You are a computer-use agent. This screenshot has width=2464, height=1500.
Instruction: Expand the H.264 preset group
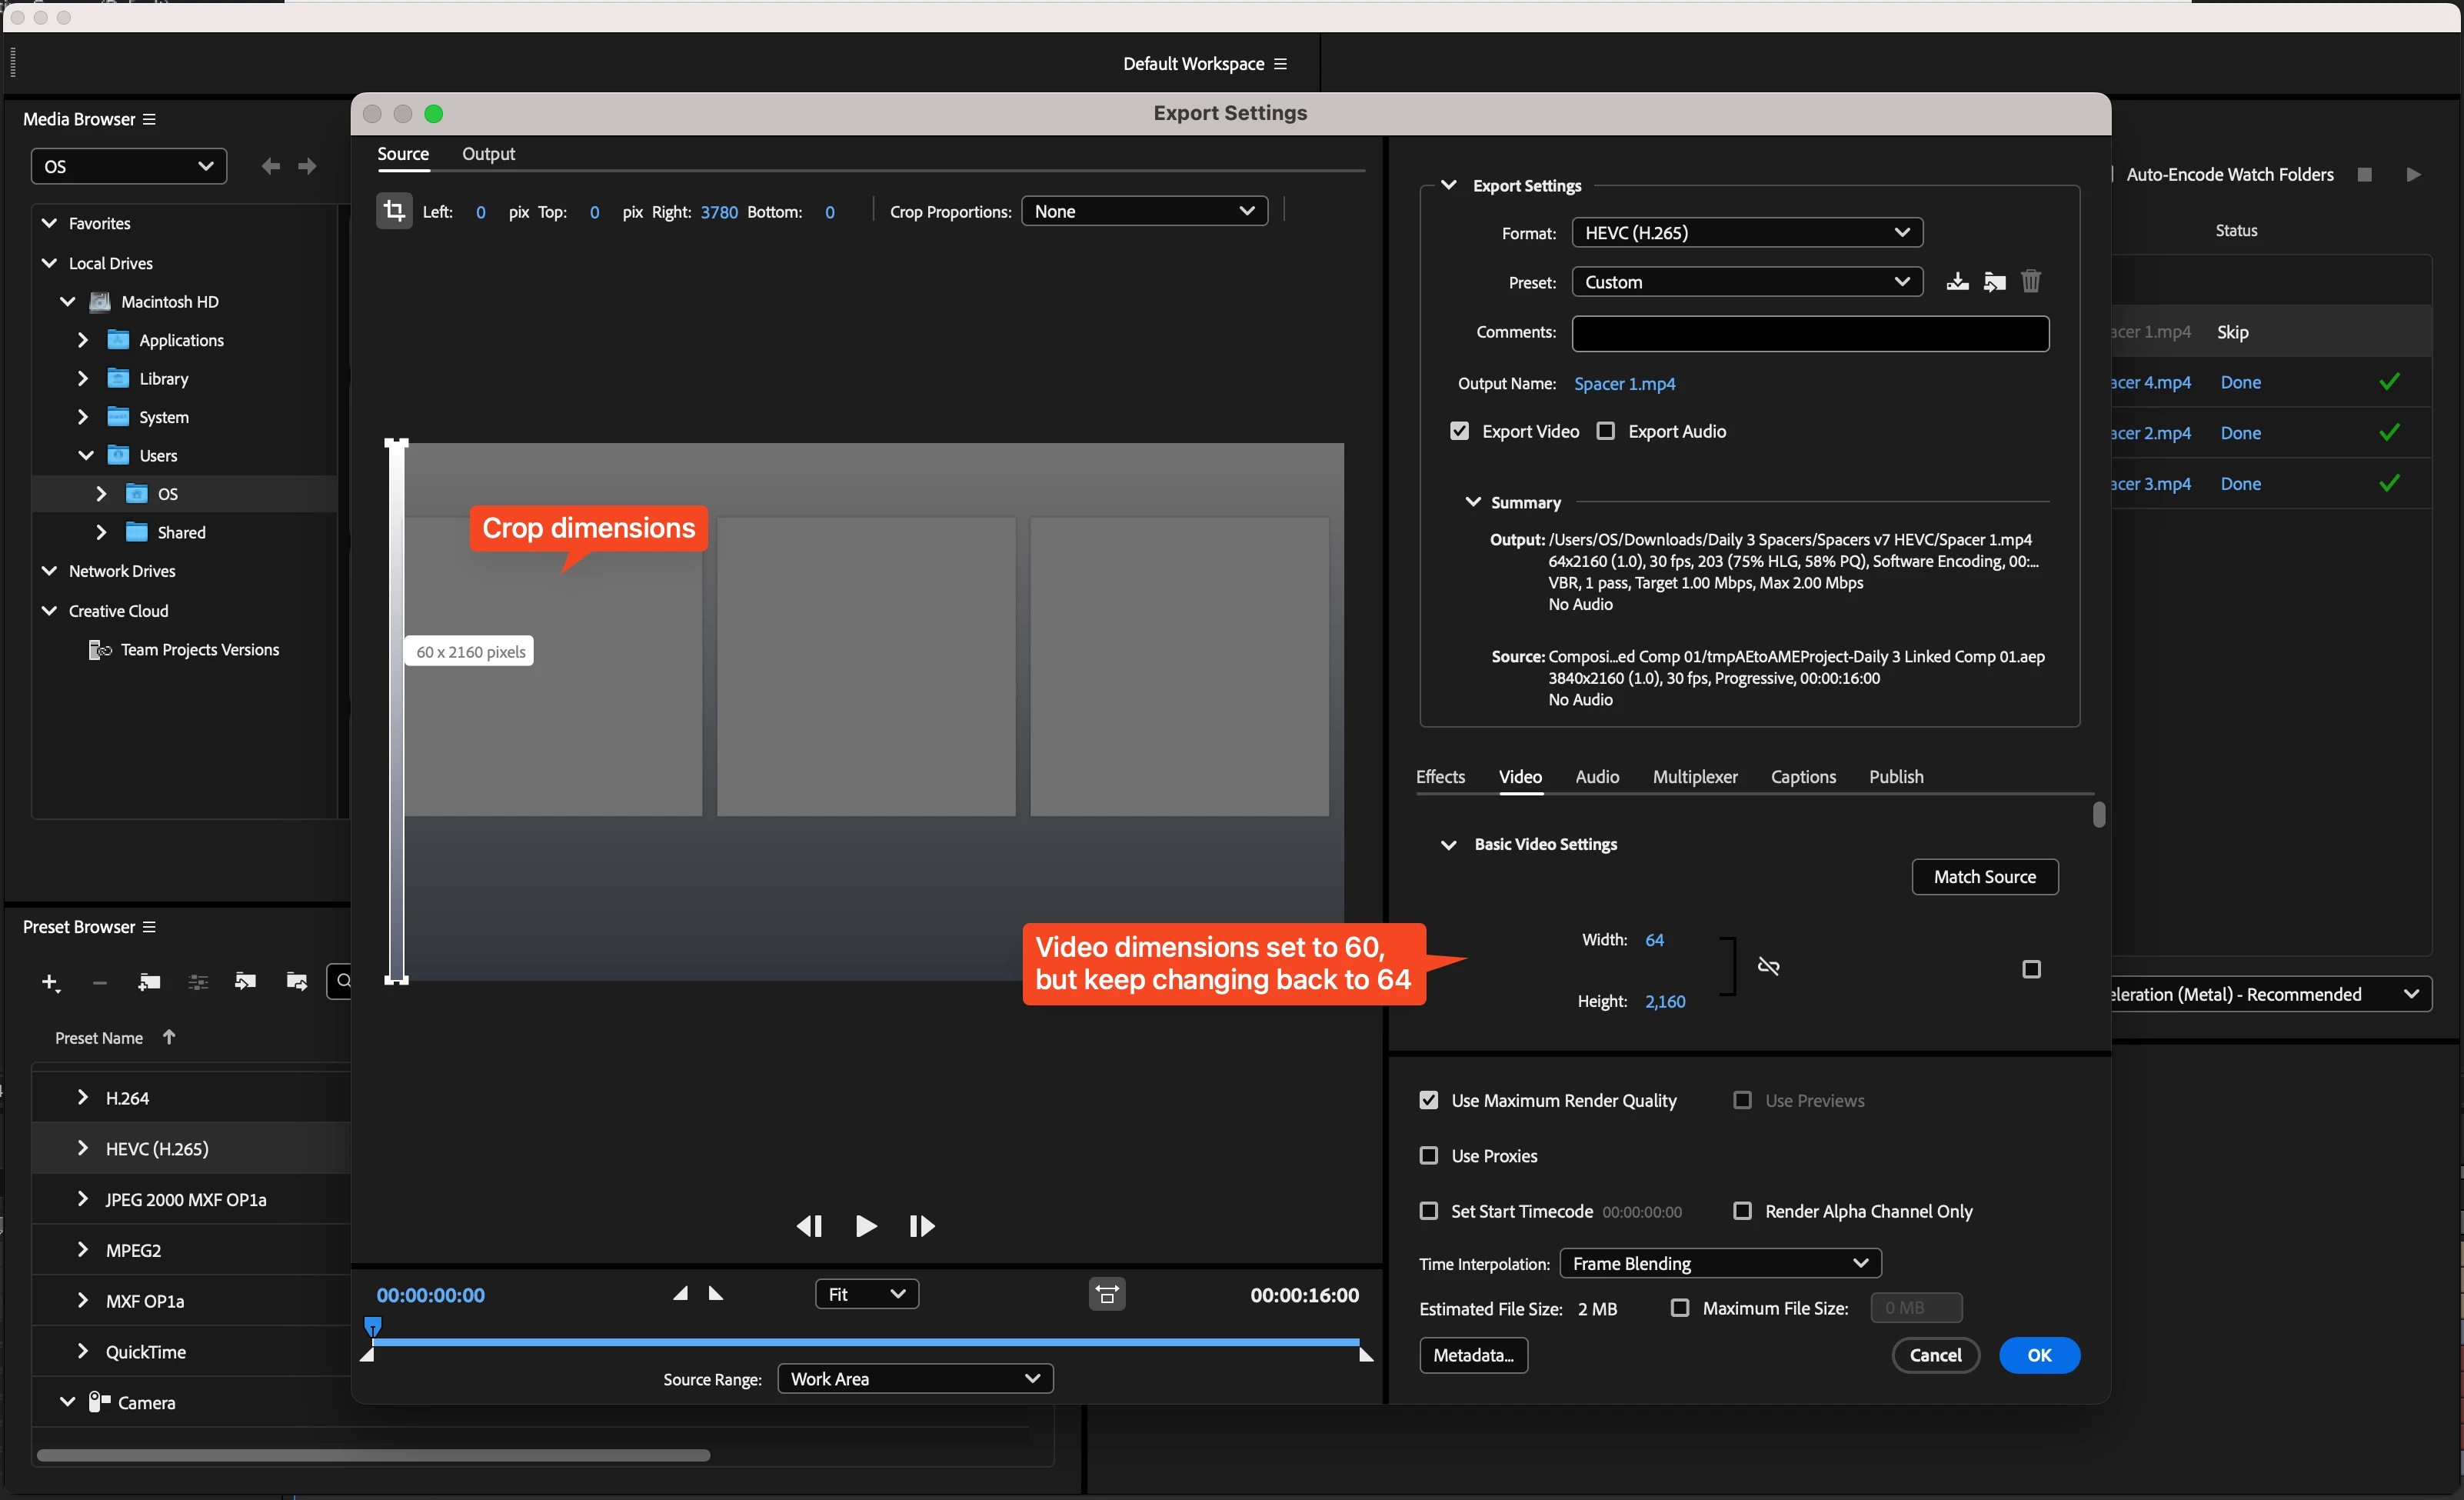[x=83, y=1098]
